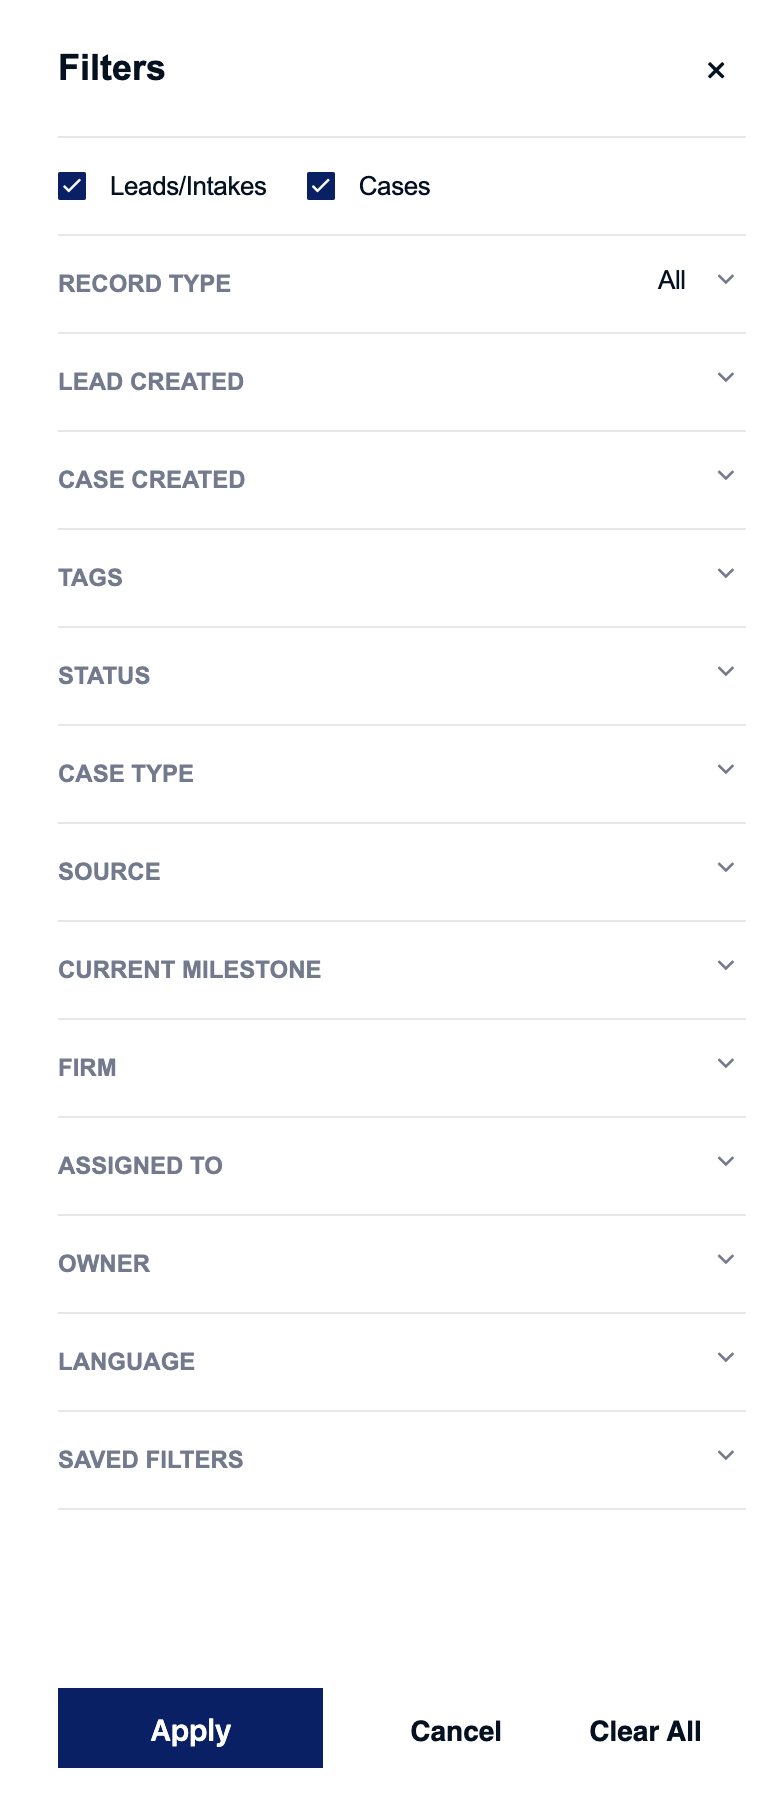Expand the Tags filter chevron
The height and width of the screenshot is (1812, 766).
coord(726,573)
